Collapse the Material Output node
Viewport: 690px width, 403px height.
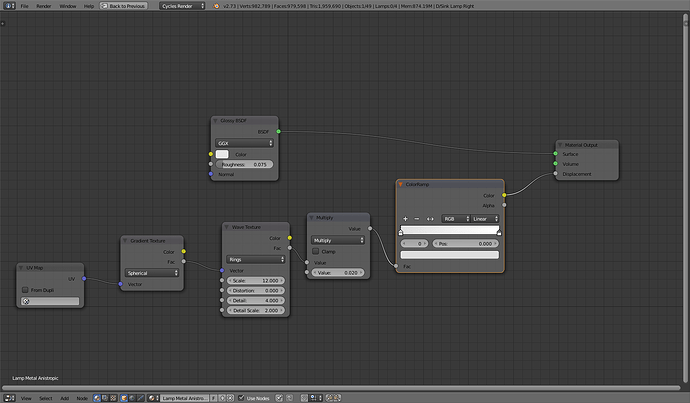(560, 145)
